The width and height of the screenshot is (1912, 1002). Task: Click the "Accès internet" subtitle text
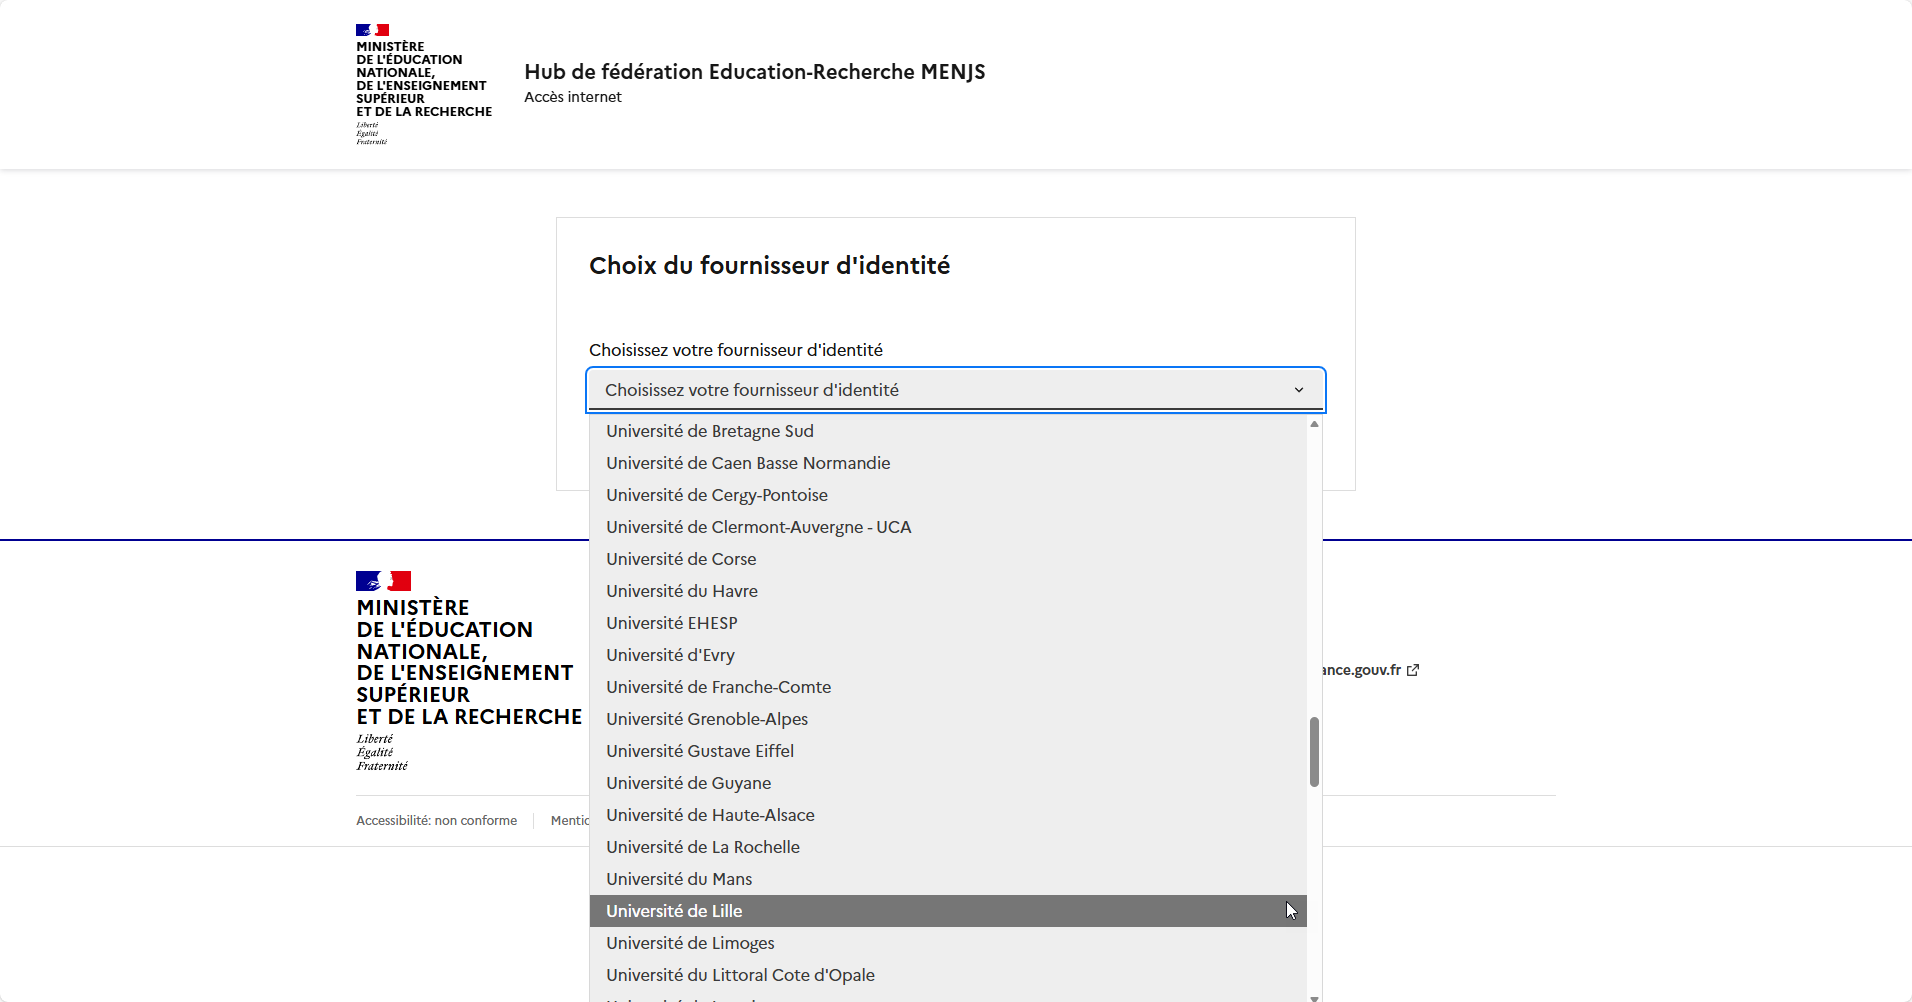point(573,97)
